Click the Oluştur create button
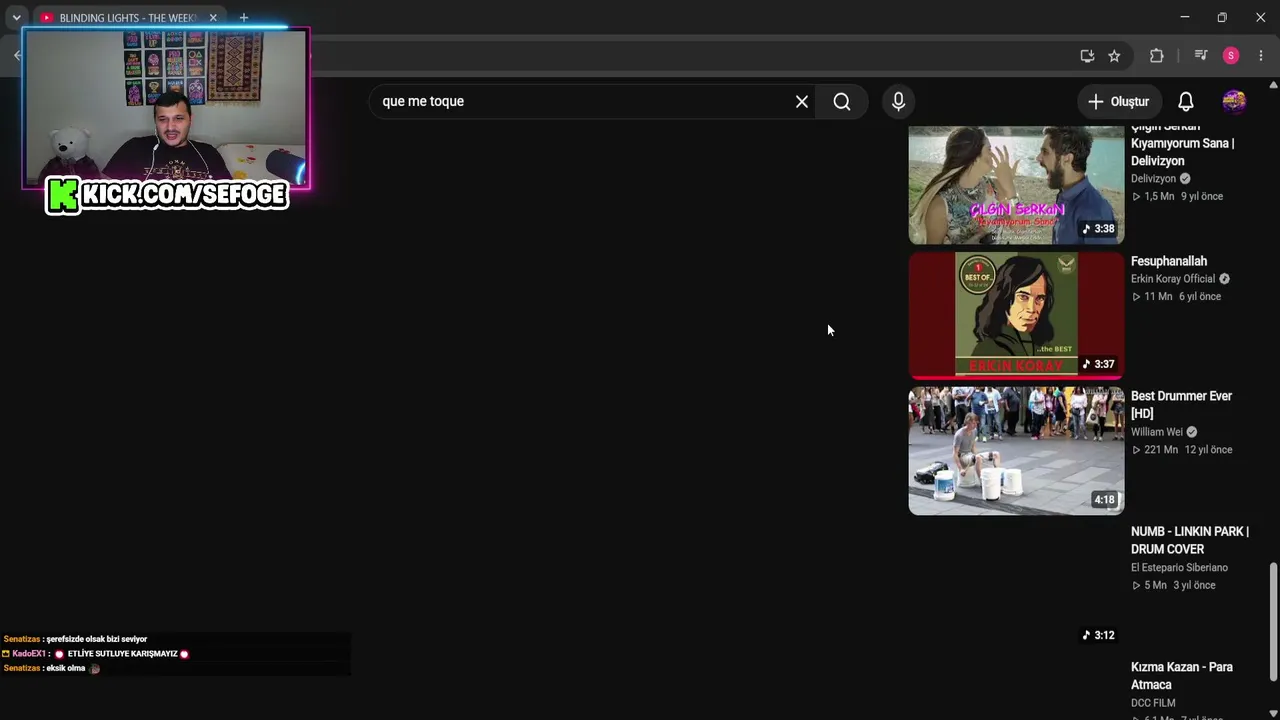The width and height of the screenshot is (1280, 720). coord(1119,101)
